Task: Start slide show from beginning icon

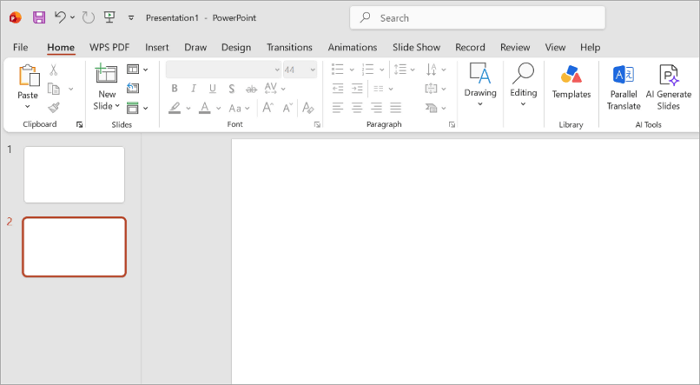Action: [109, 17]
